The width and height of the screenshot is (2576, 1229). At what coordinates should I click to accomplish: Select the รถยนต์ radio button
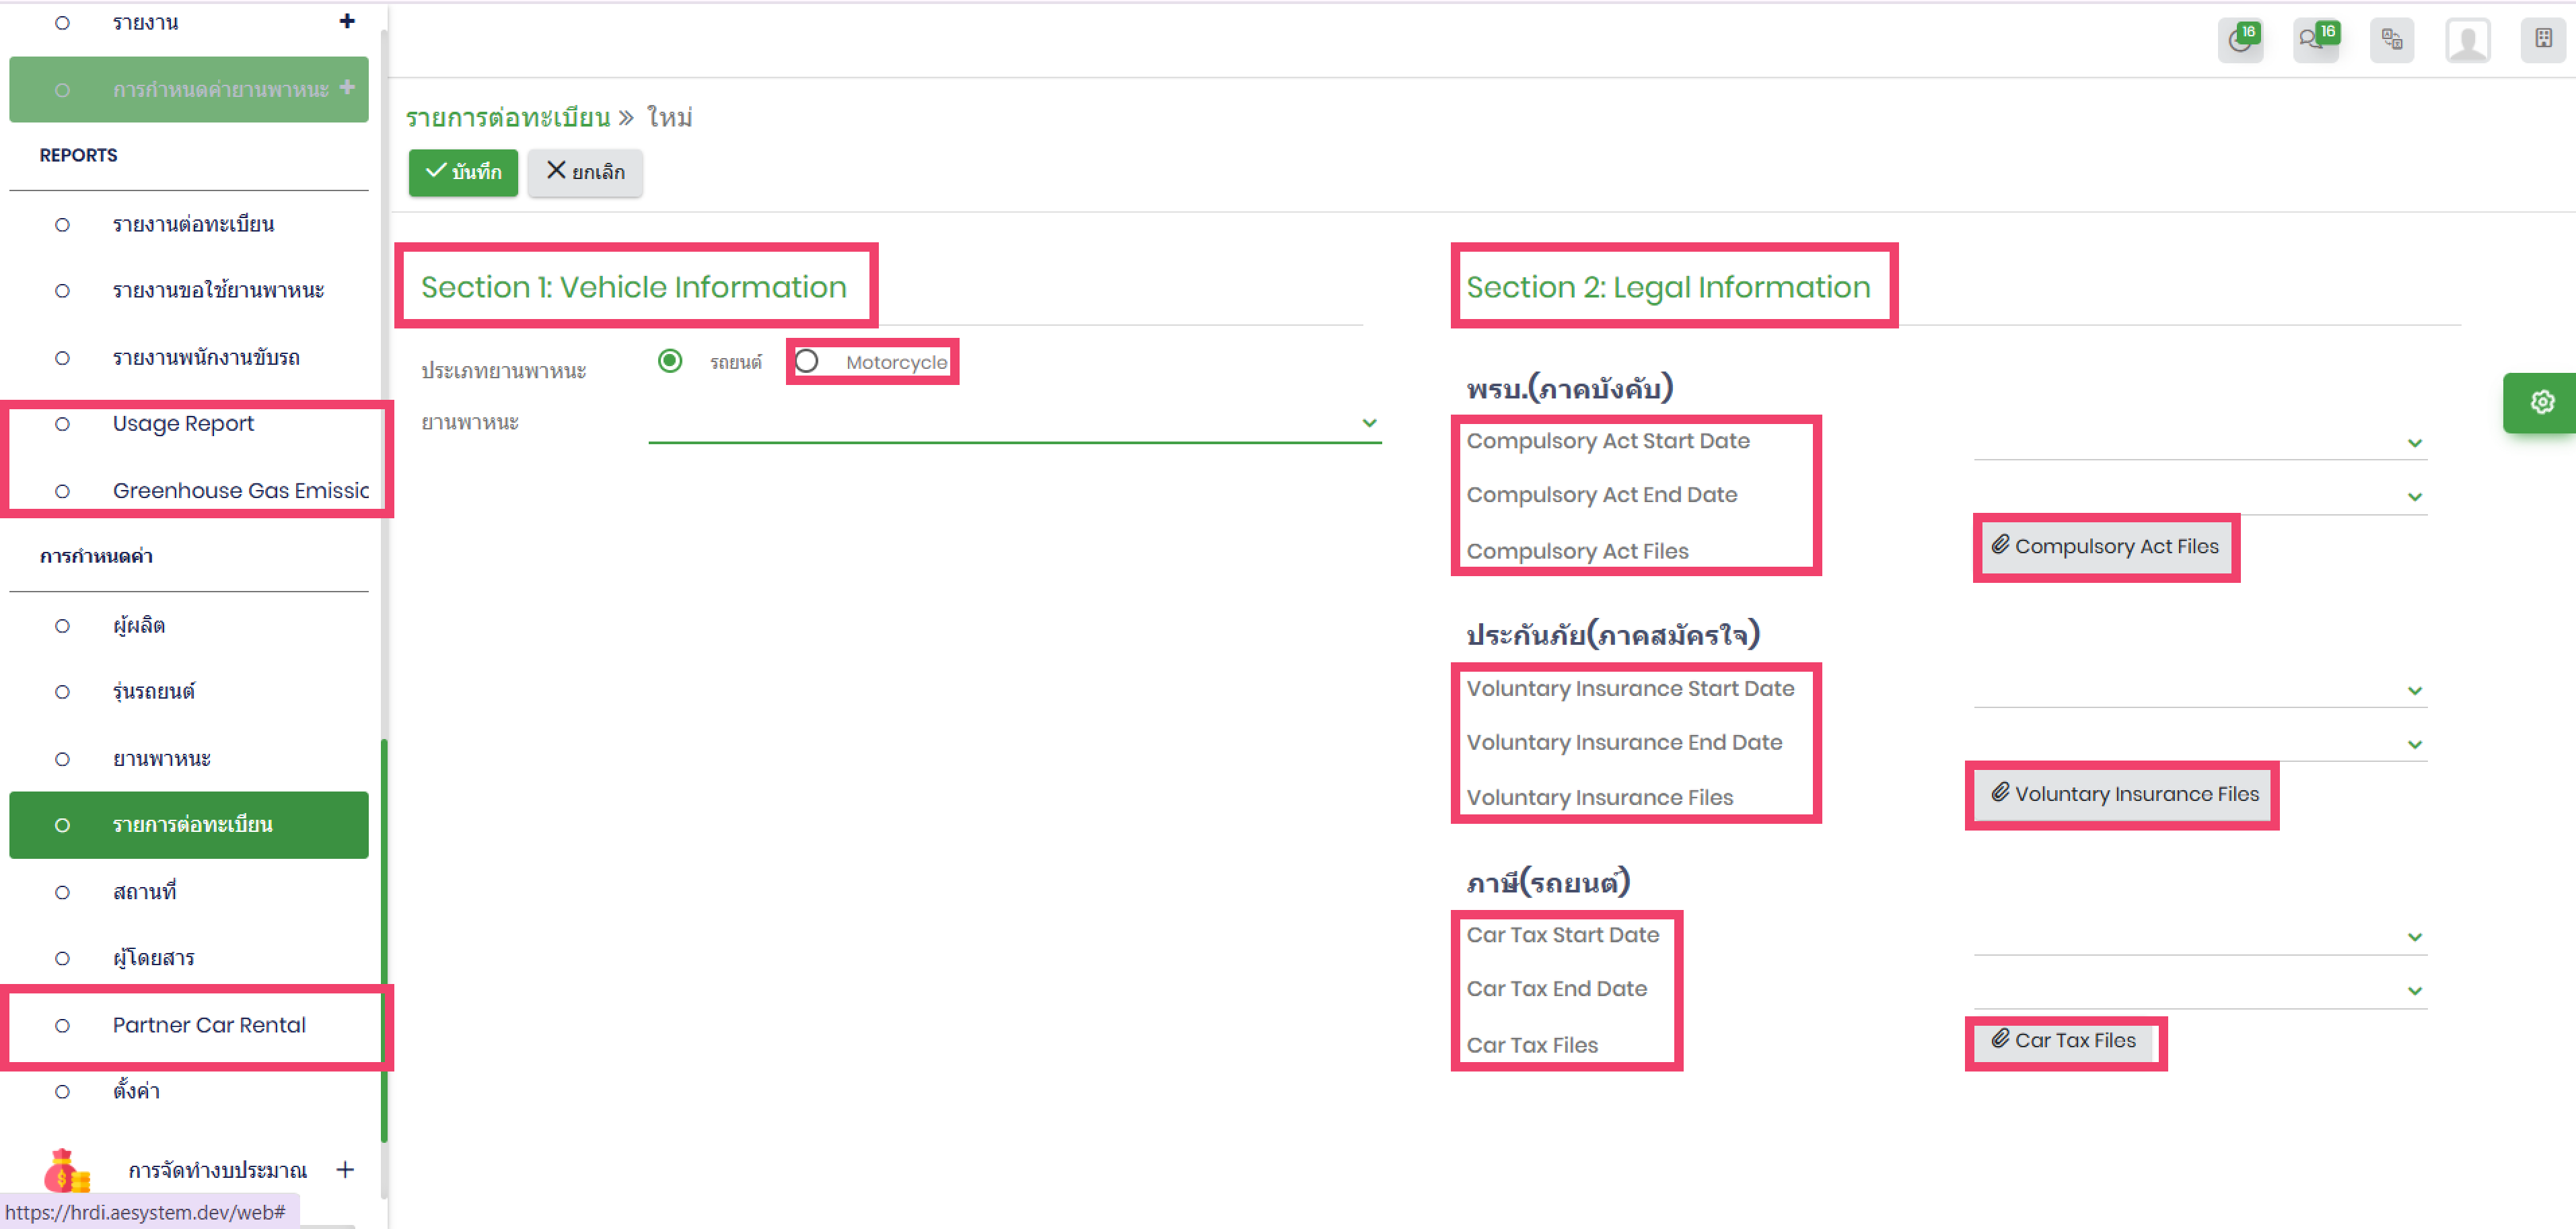(670, 361)
